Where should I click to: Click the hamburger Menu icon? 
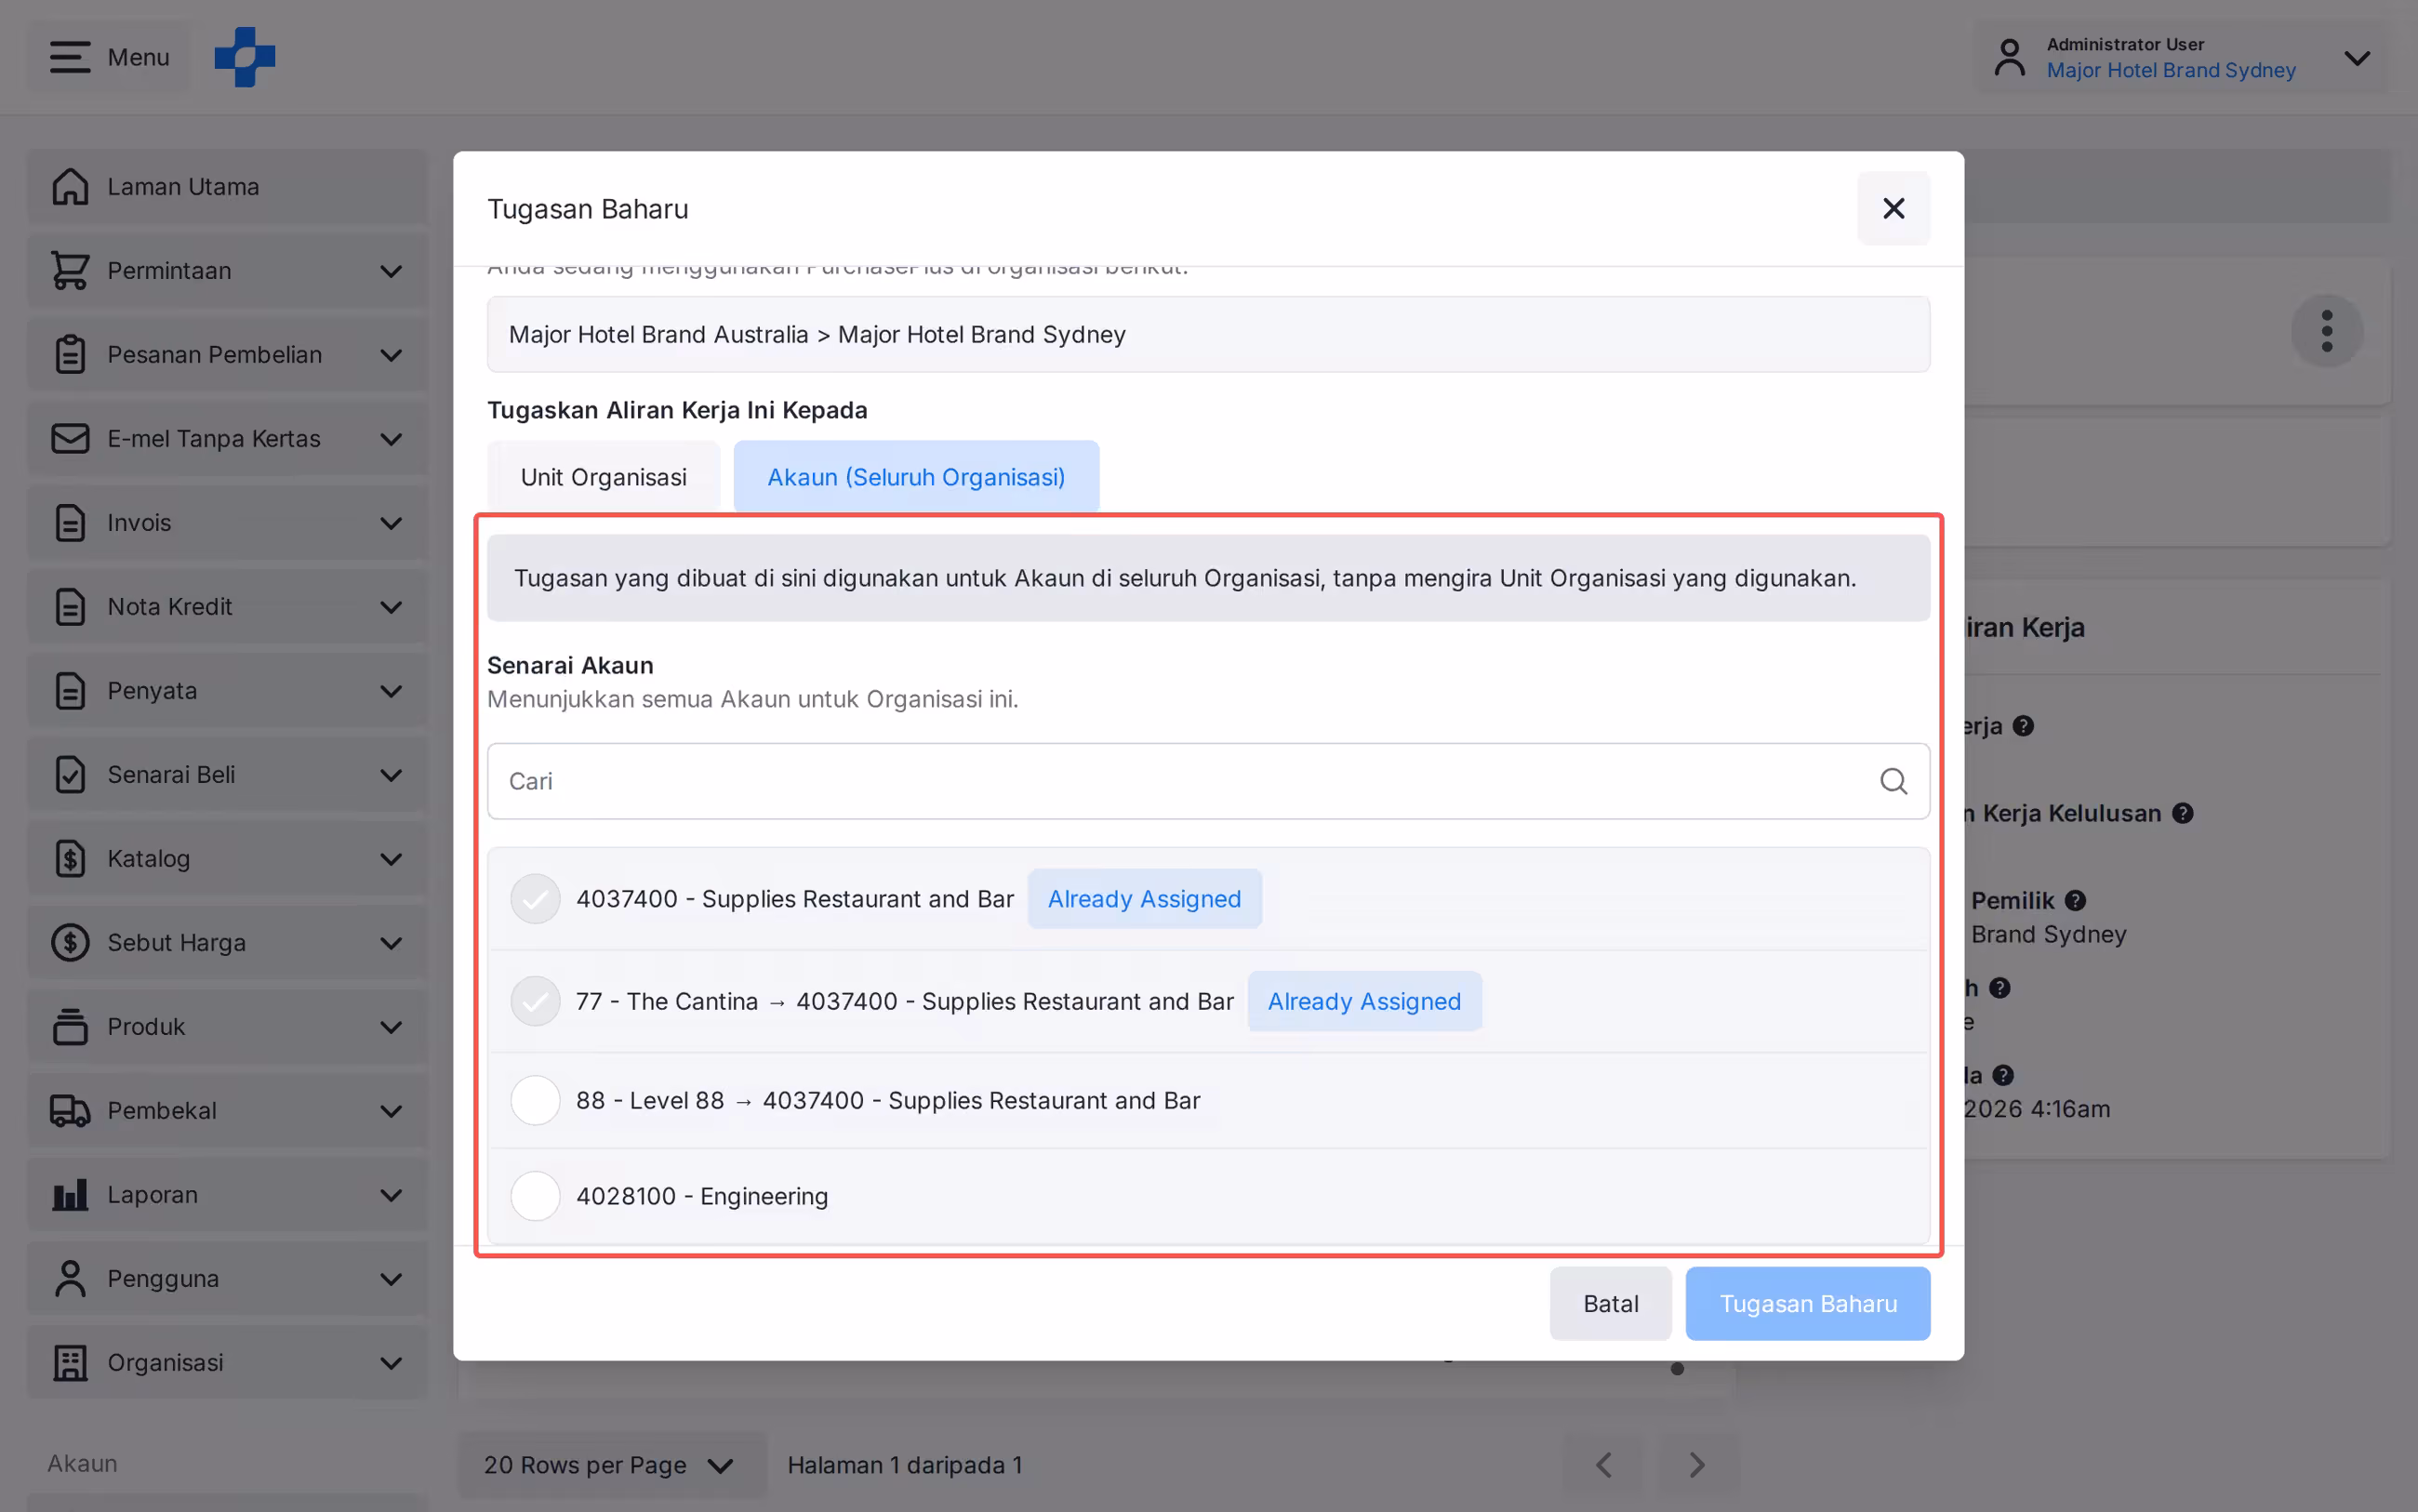[70, 57]
